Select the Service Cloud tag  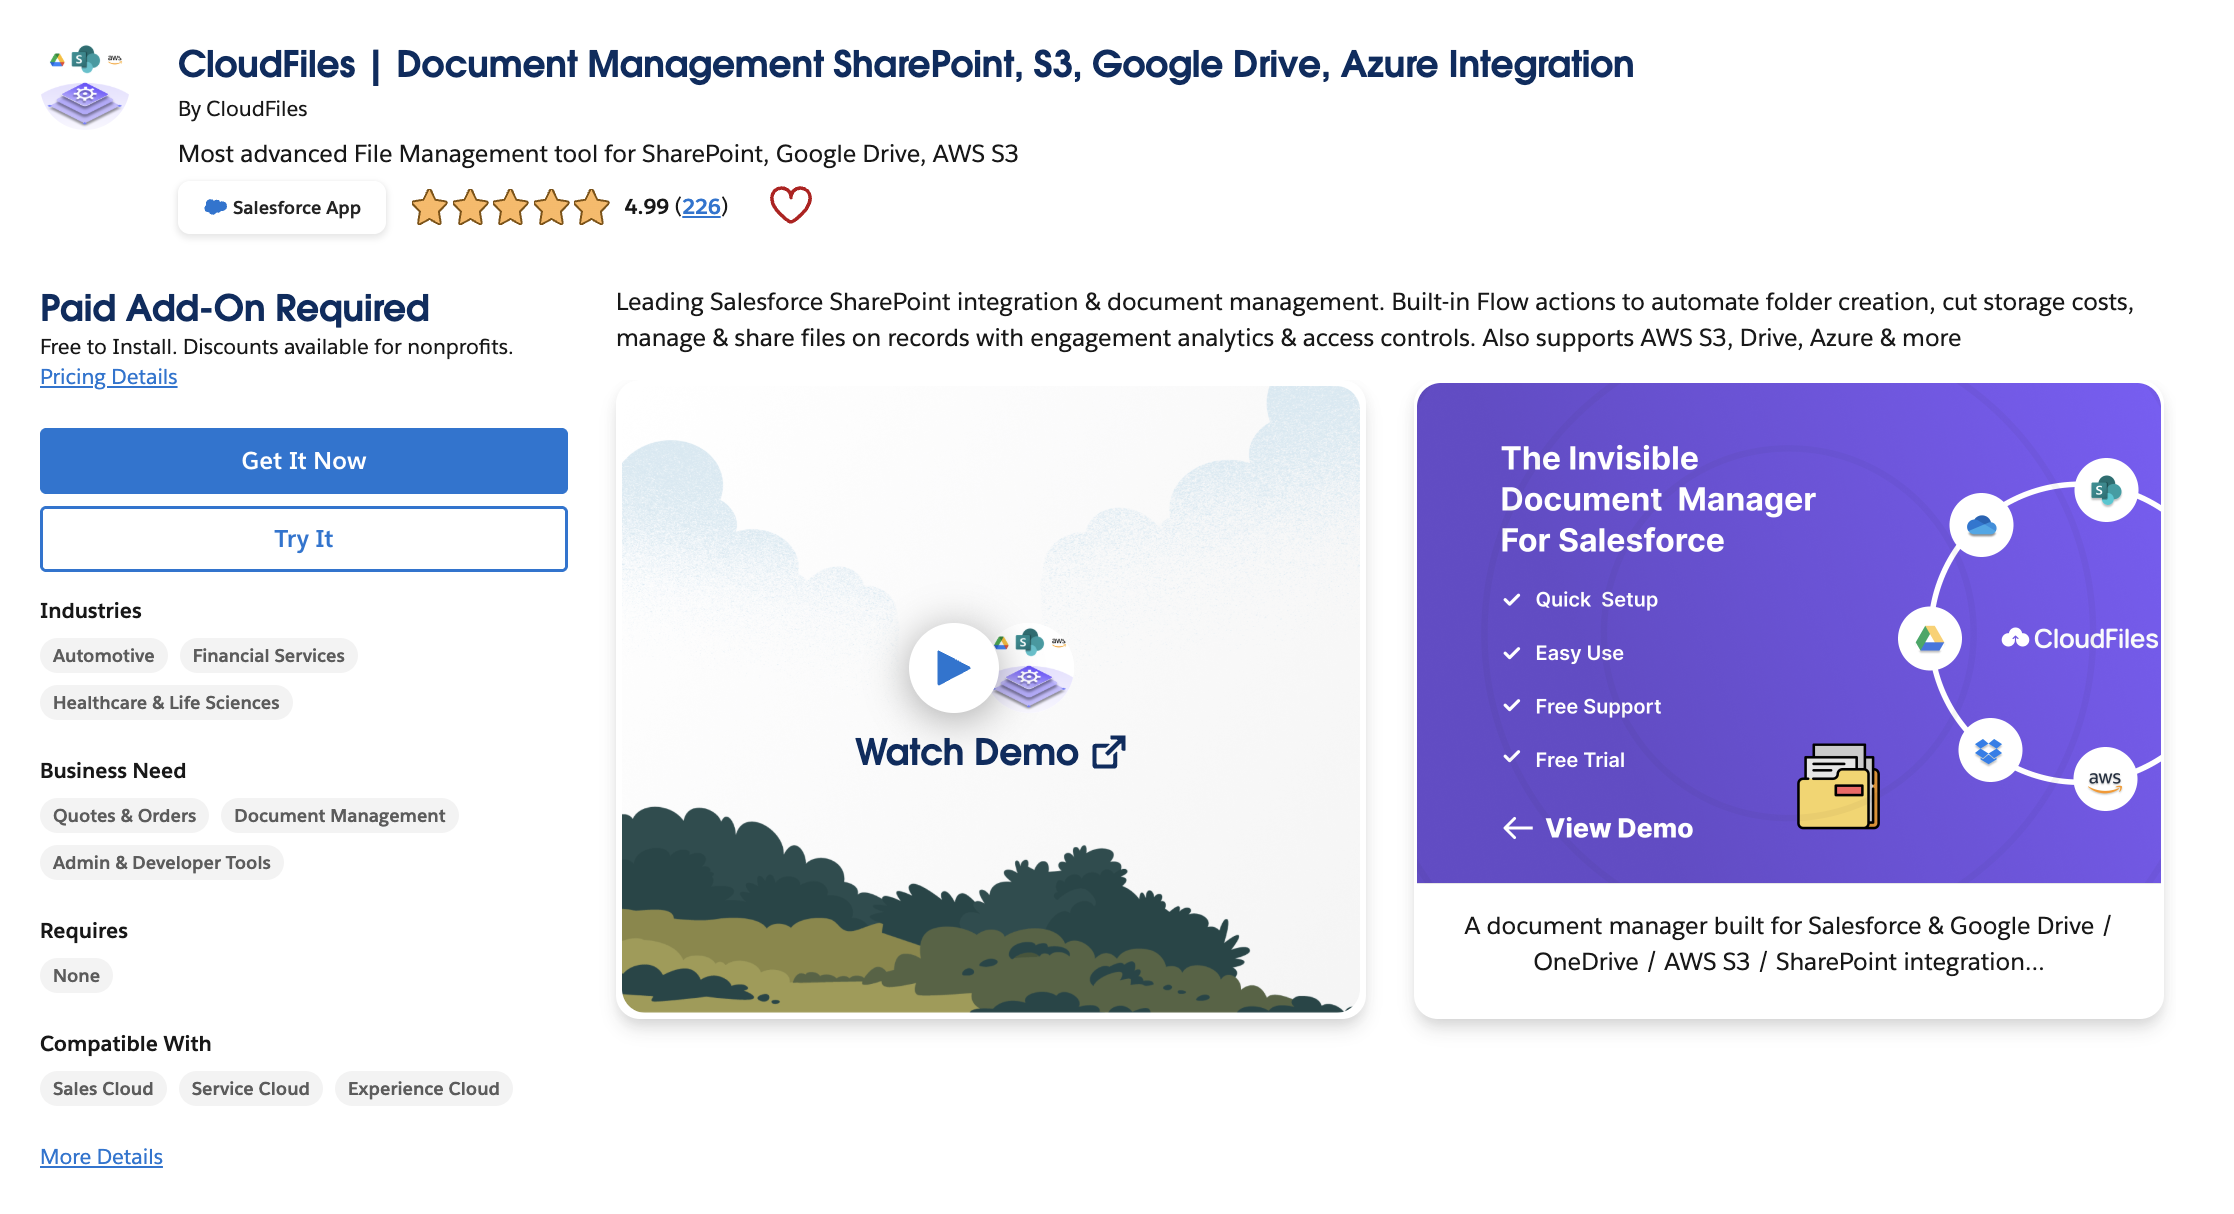click(250, 1089)
